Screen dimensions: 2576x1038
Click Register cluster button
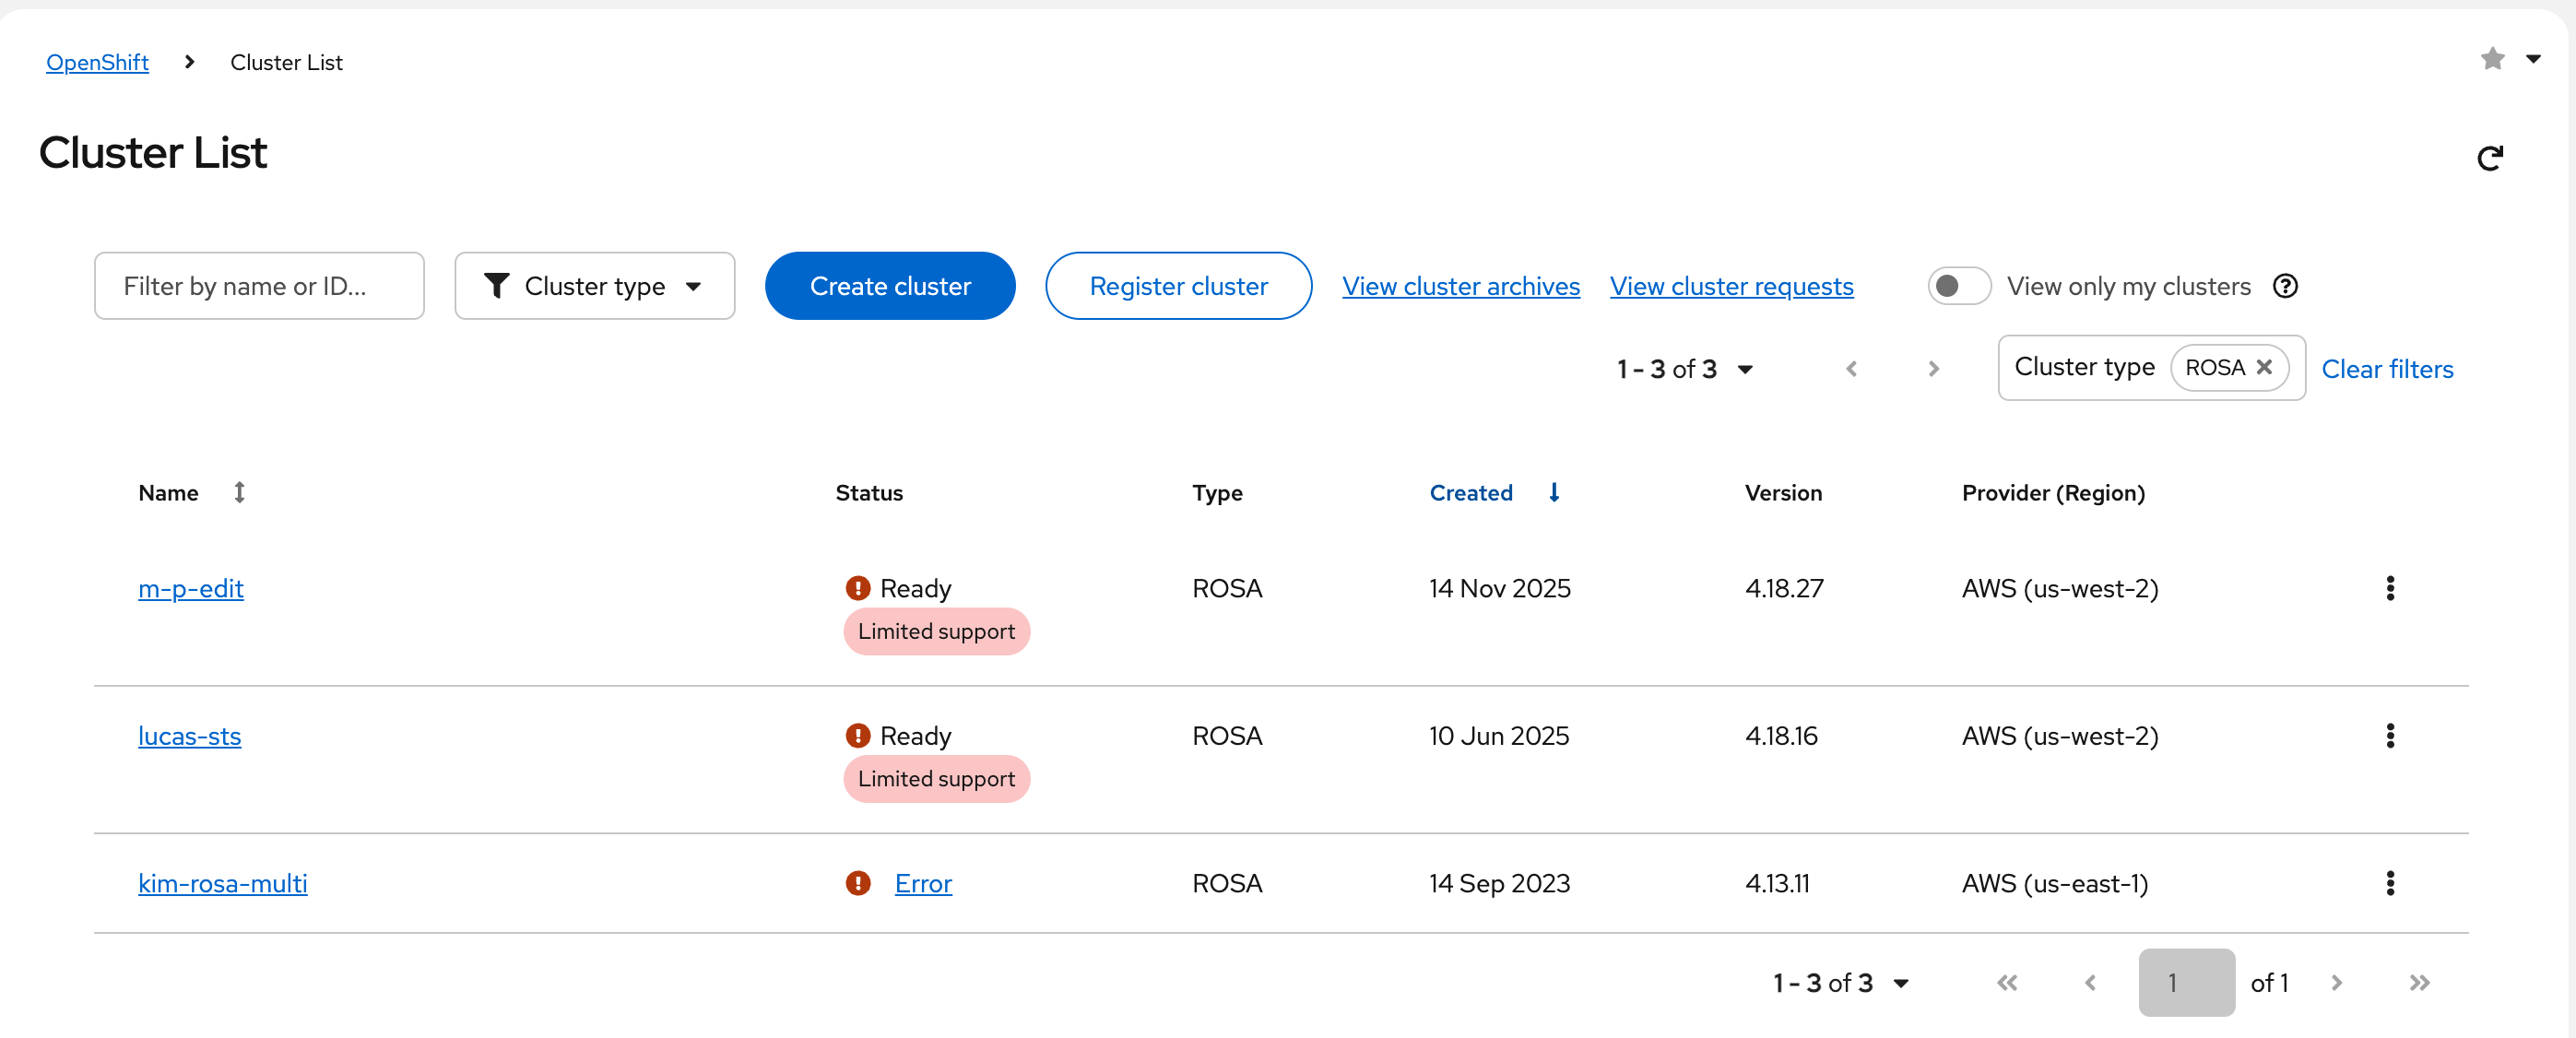[x=1178, y=286]
